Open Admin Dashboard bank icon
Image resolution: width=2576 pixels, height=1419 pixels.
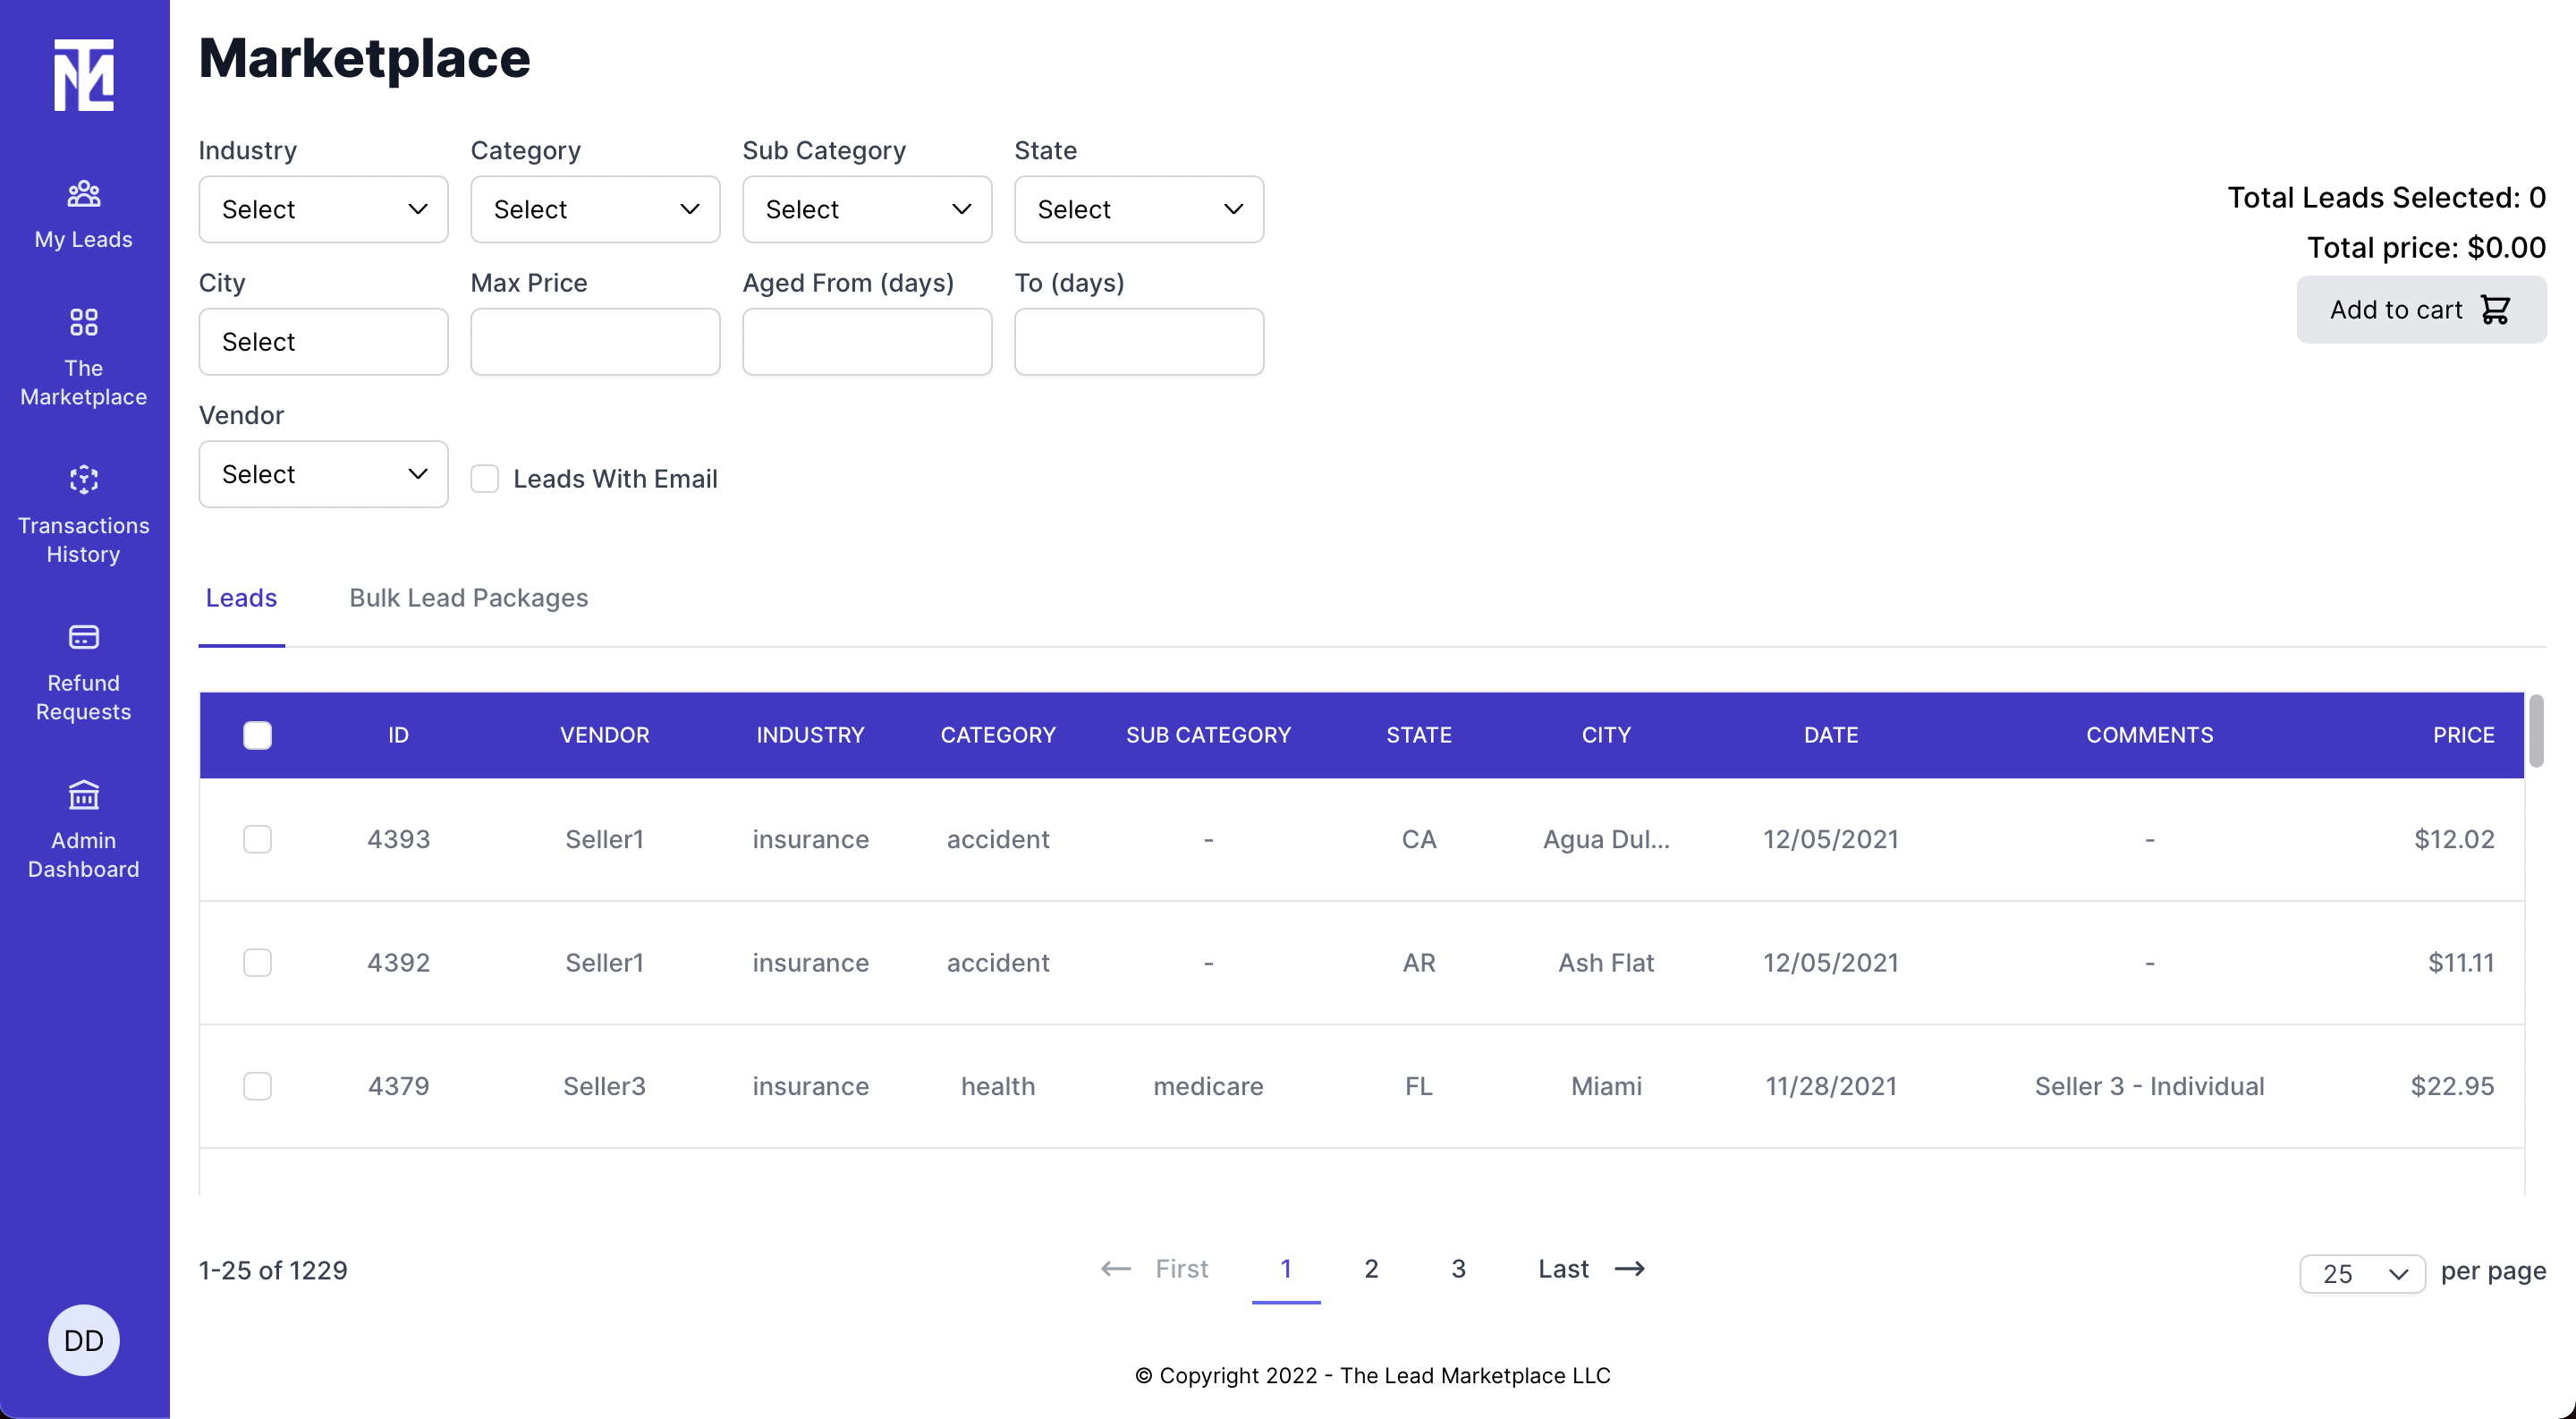point(83,795)
